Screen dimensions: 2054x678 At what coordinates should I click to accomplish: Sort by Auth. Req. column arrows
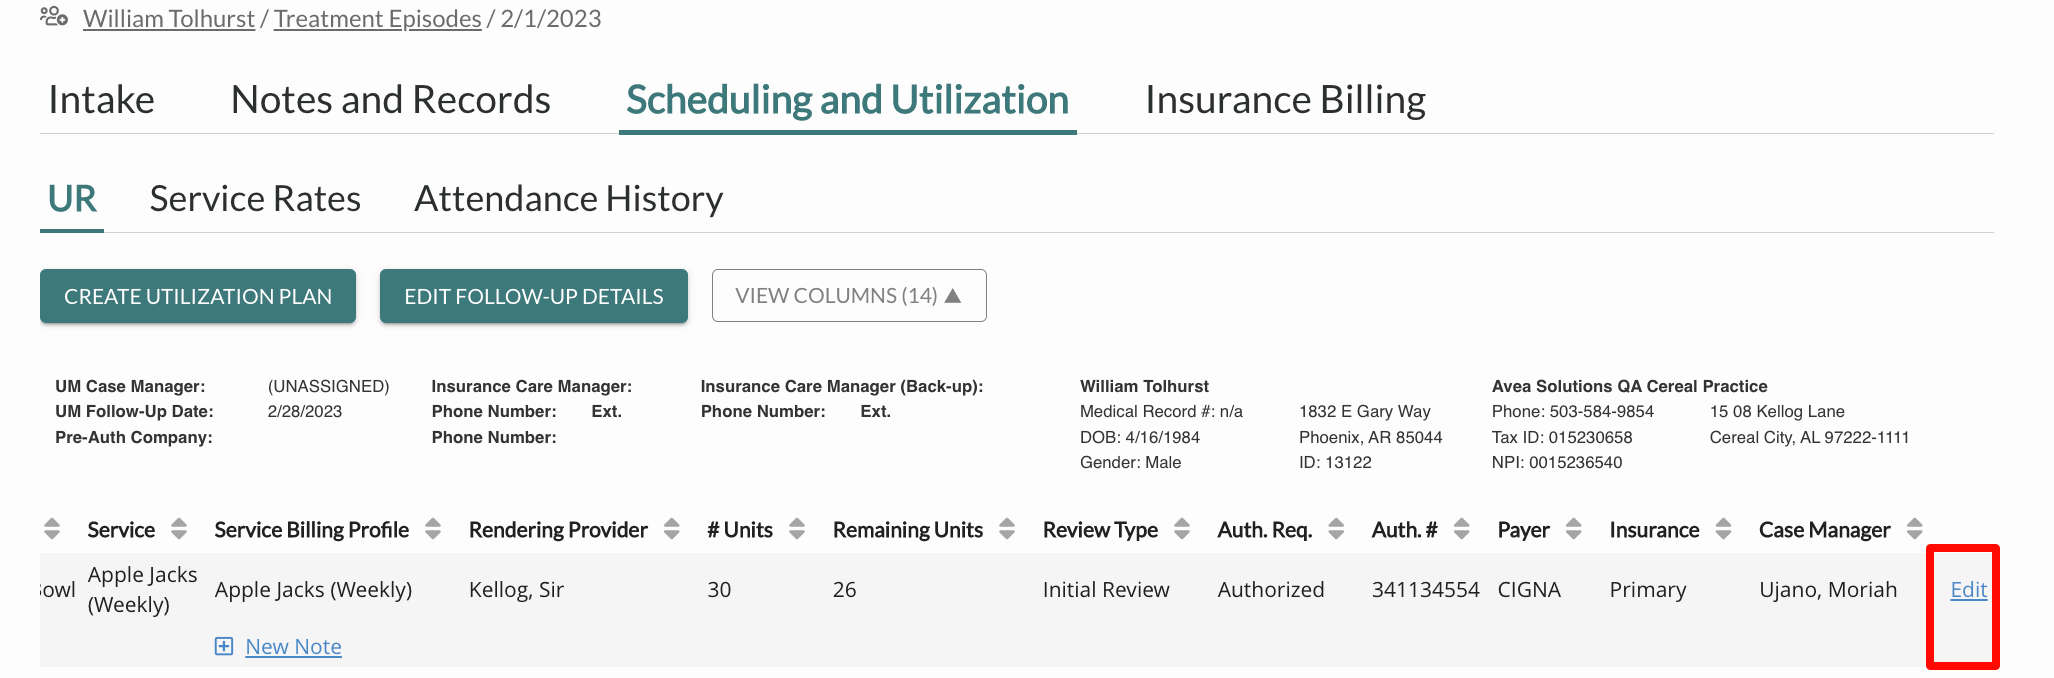pyautogui.click(x=1336, y=529)
